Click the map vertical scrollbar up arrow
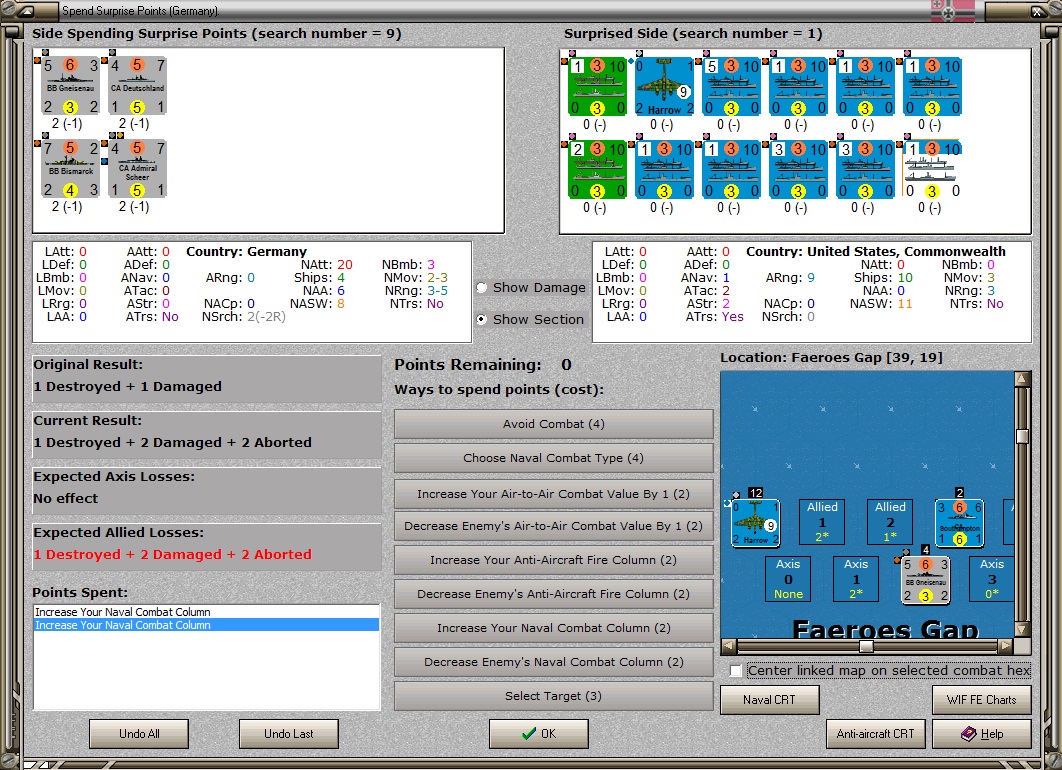The height and width of the screenshot is (770, 1062). (x=1022, y=379)
